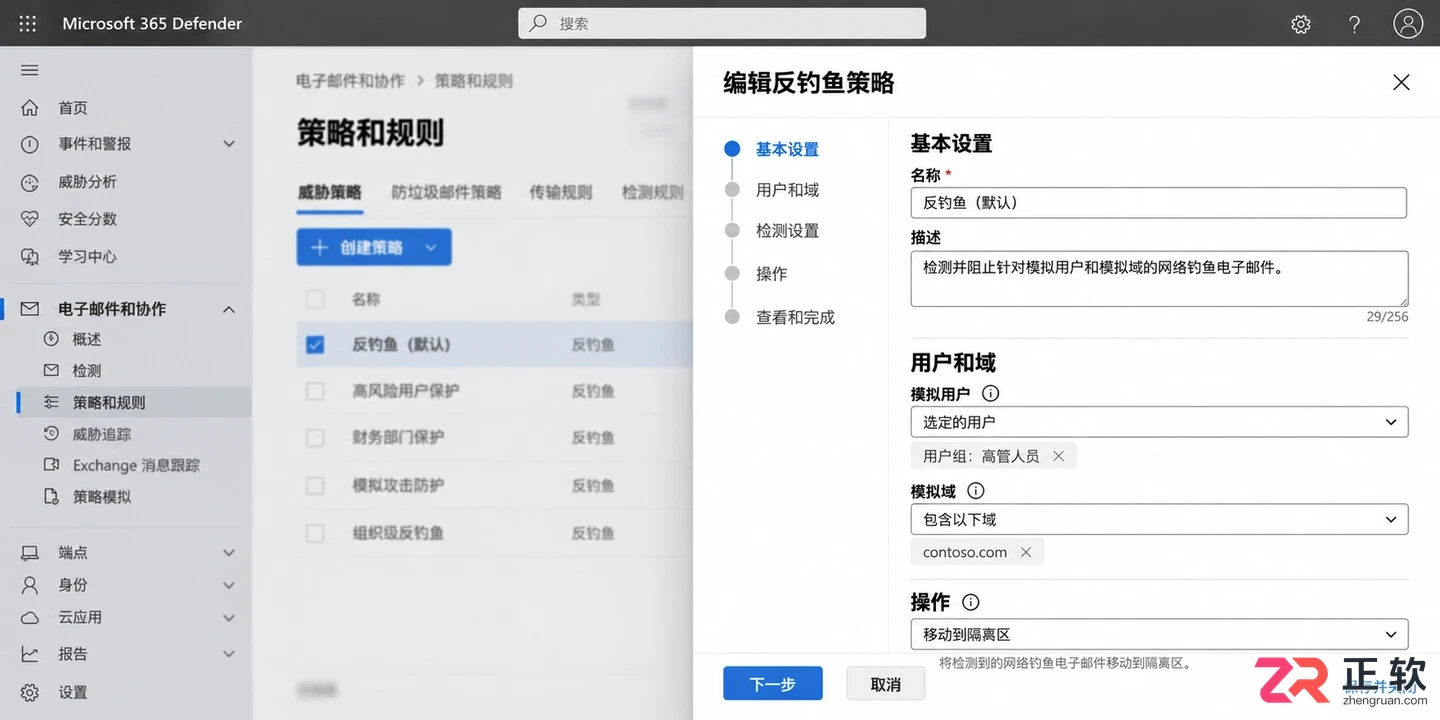The width and height of the screenshot is (1440, 720).
Task: Open 安全分数 heart icon
Action: [30, 219]
